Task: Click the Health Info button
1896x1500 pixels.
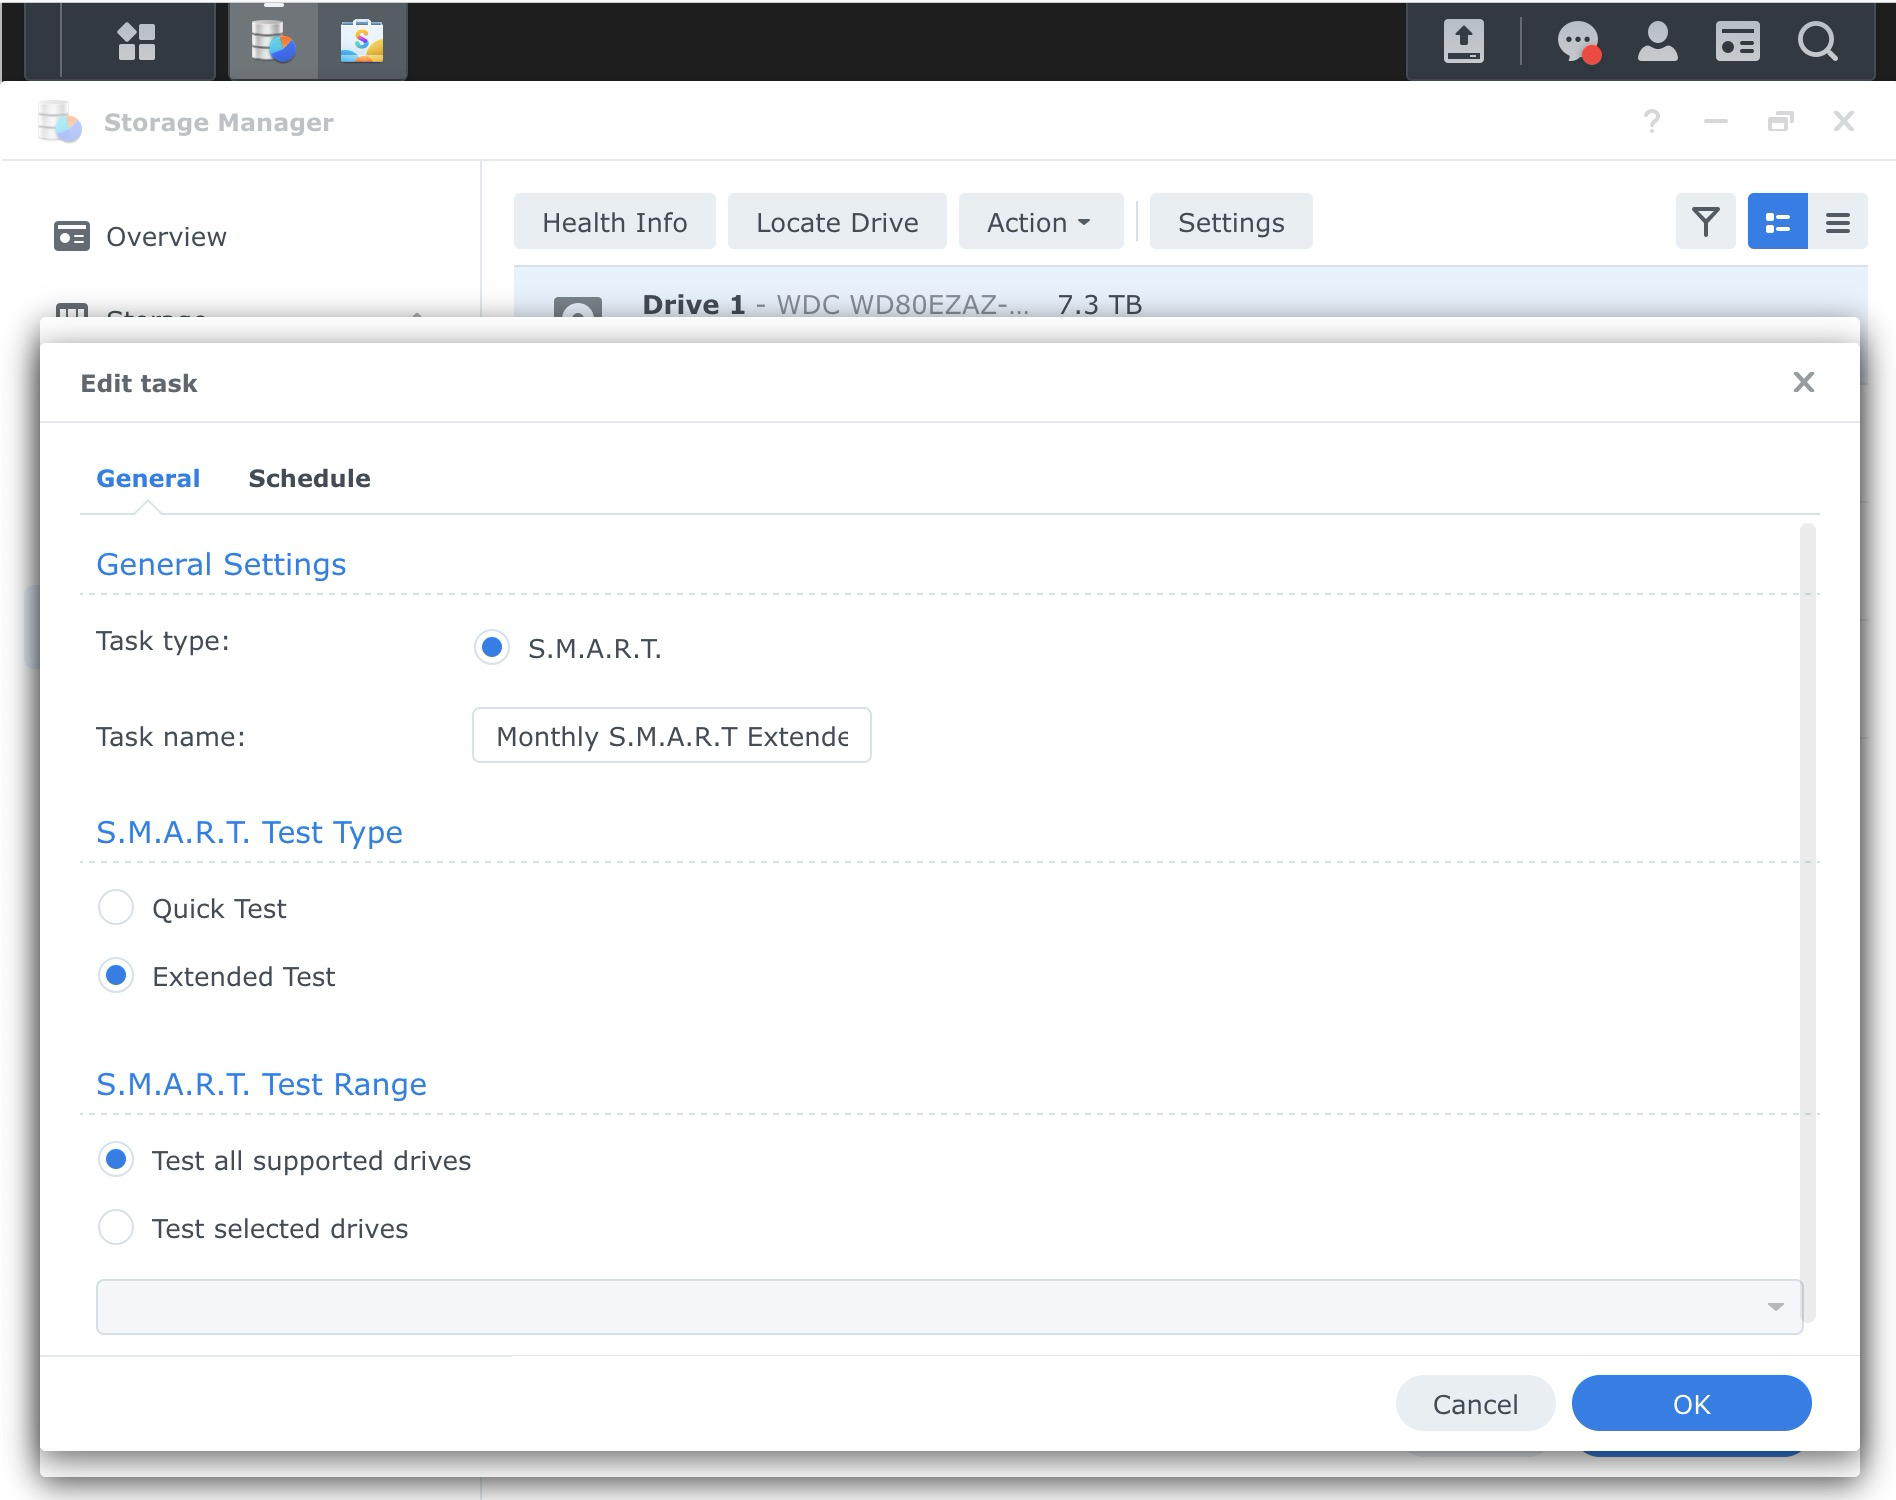Action: (x=614, y=221)
